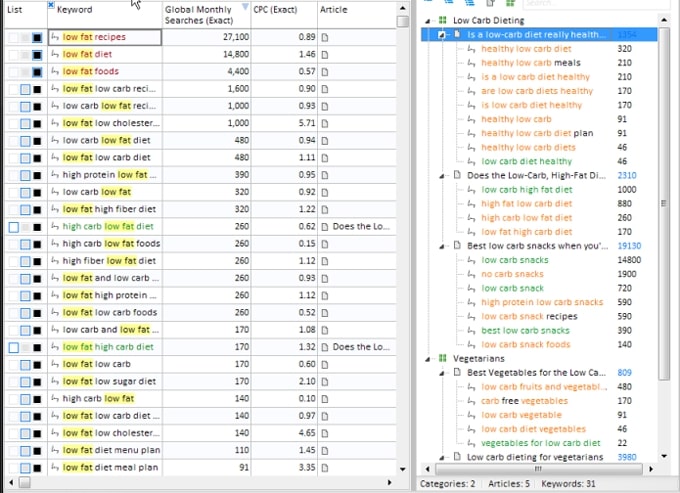Click the blue 809 search total
The width and height of the screenshot is (680, 493).
[624, 372]
